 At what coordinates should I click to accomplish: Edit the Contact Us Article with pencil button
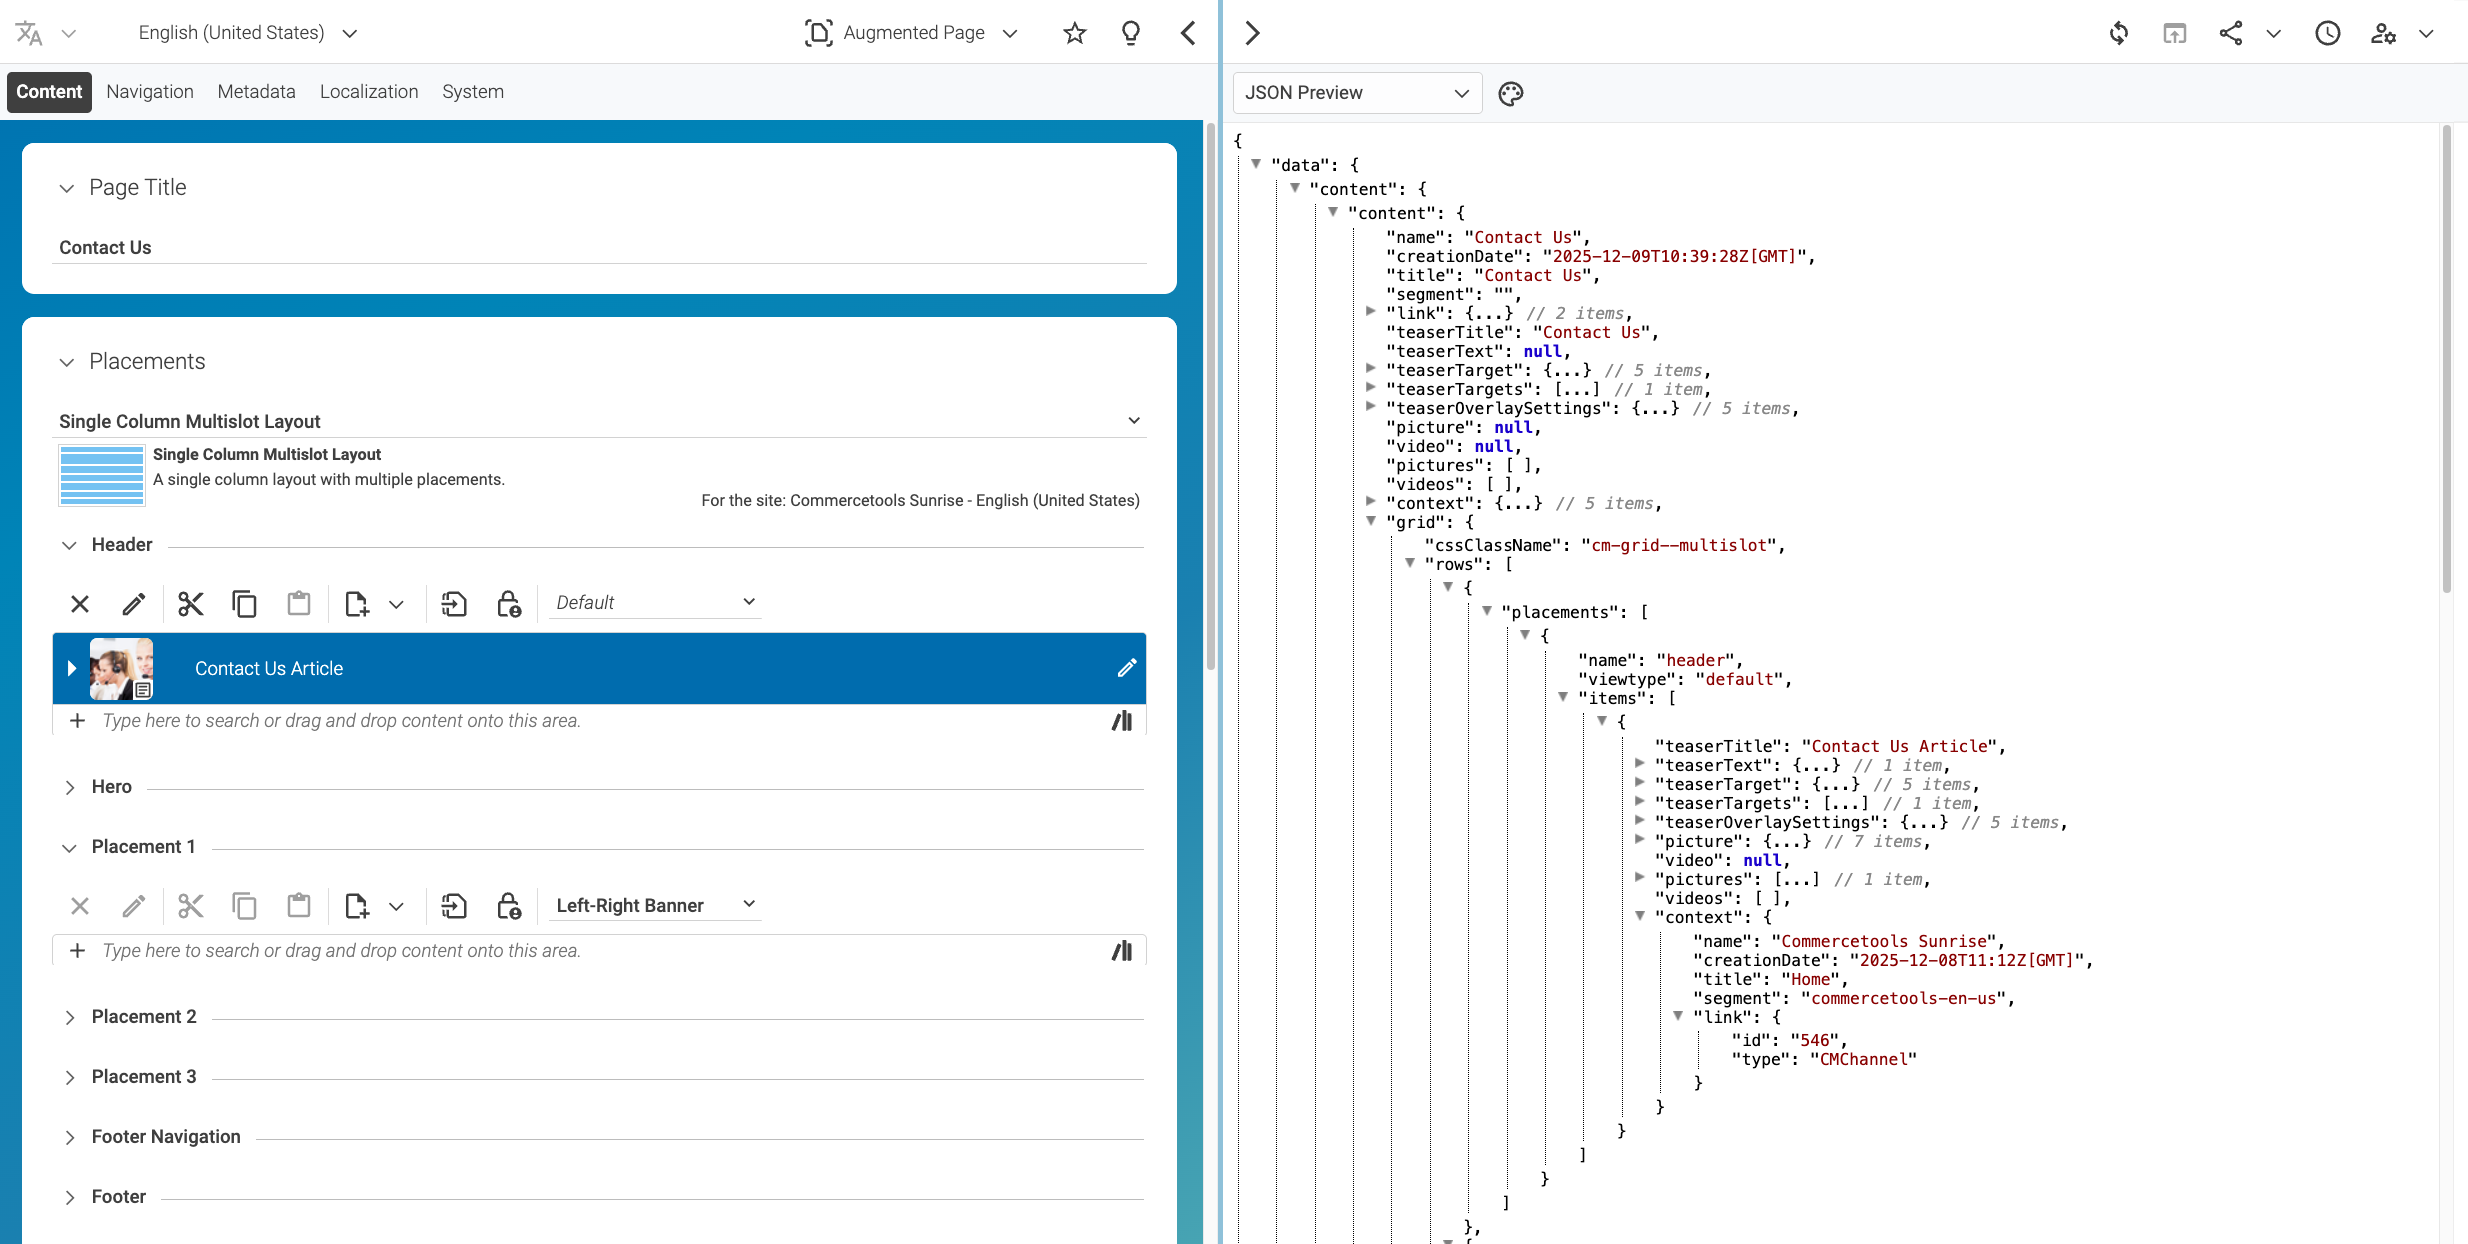(x=1127, y=668)
